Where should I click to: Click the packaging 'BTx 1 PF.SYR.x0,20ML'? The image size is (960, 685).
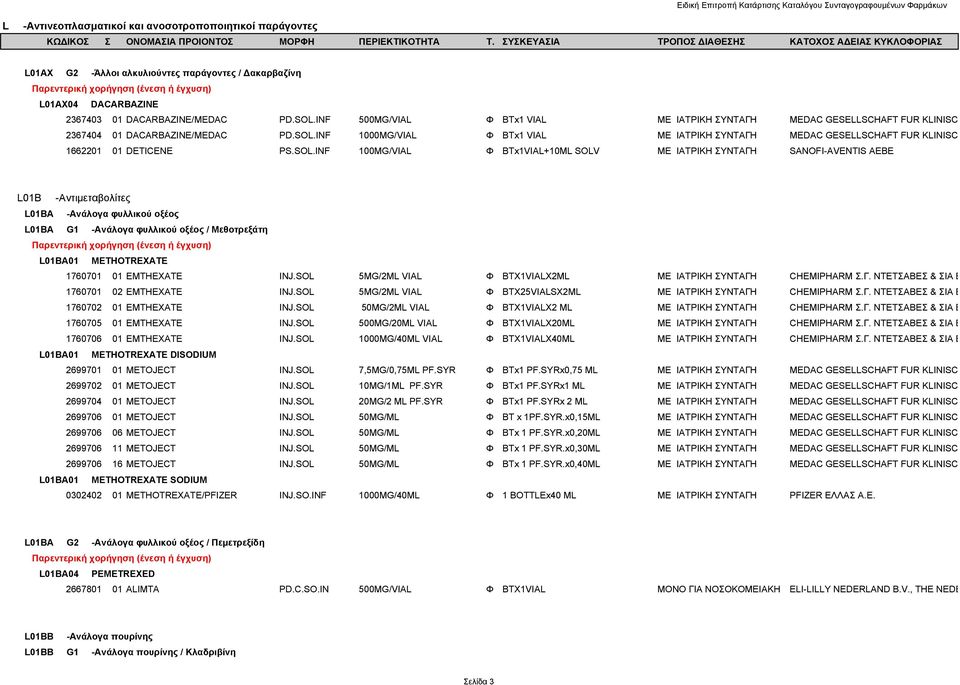551,433
